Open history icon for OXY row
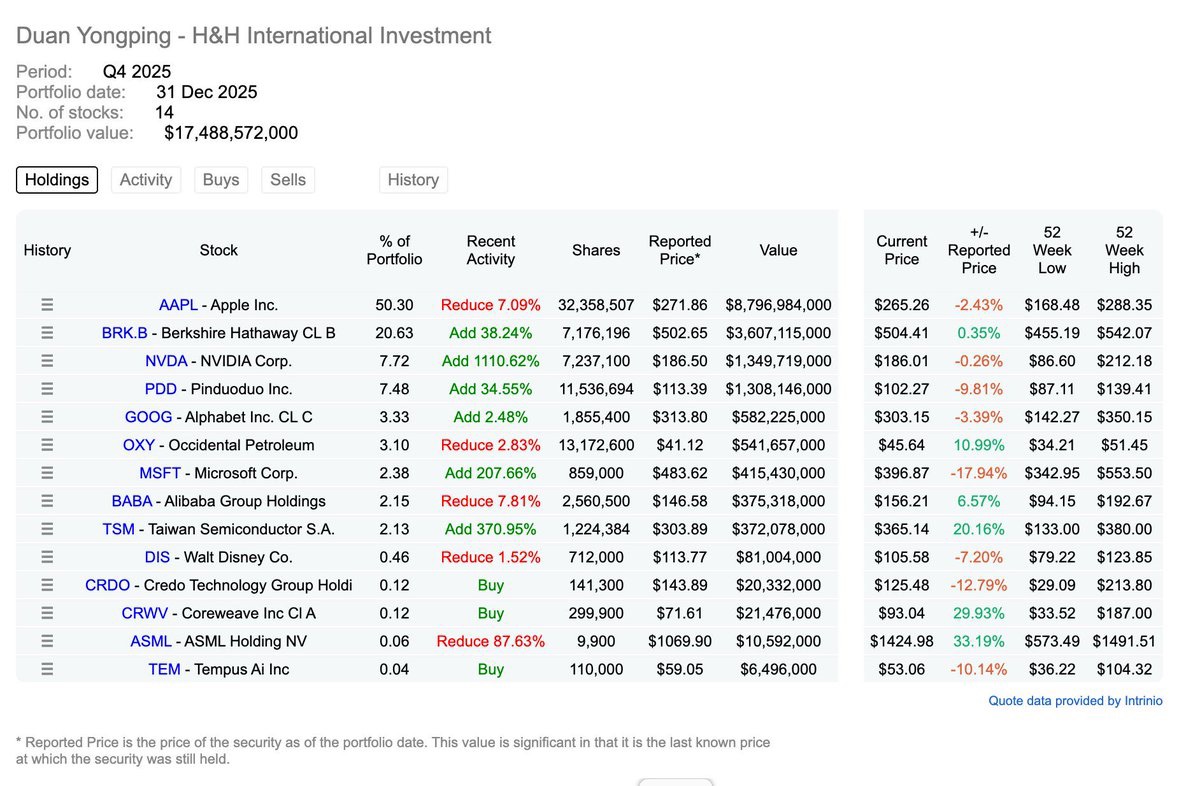The image size is (1200, 786). coord(47,445)
